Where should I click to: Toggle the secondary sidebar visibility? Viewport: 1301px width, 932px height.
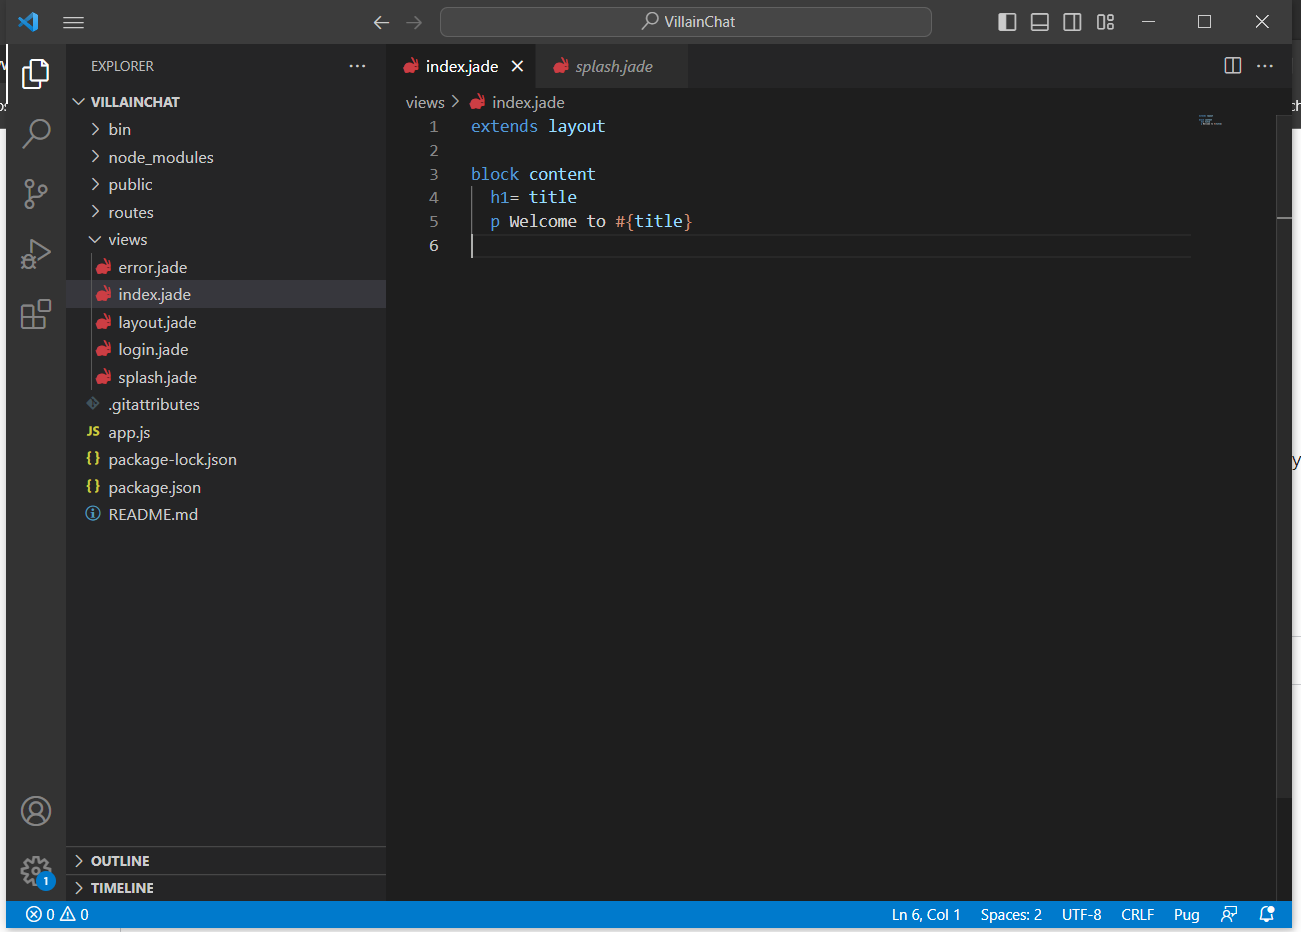pos(1072,21)
